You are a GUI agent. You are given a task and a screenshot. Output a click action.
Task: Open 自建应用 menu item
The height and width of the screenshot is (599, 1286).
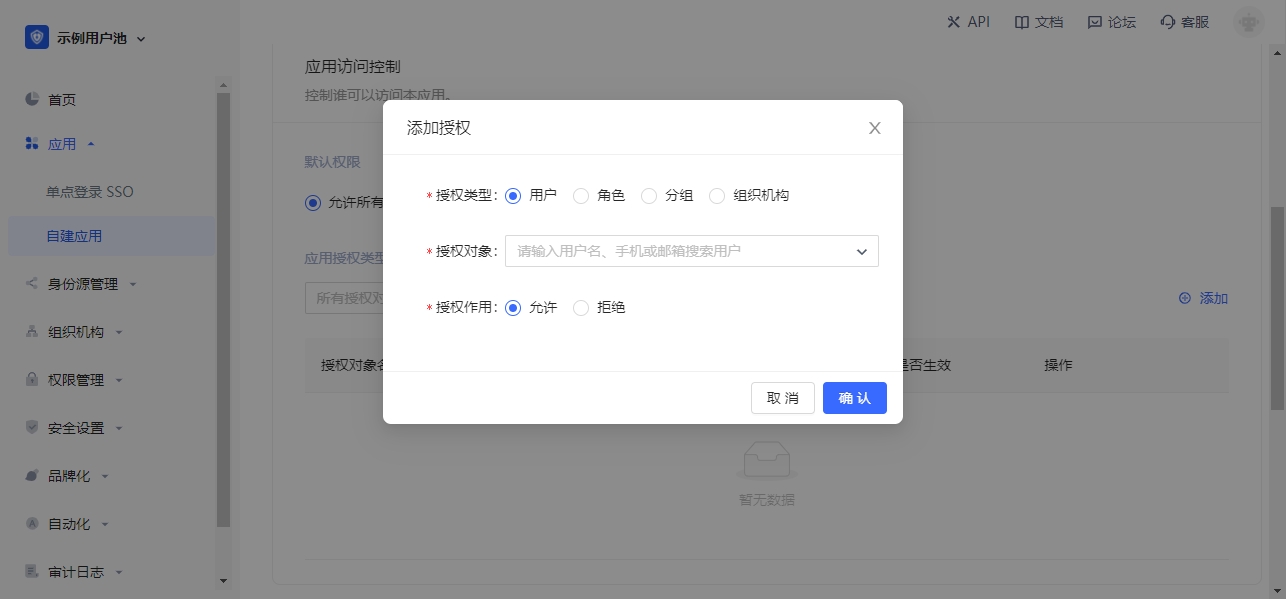tap(74, 236)
